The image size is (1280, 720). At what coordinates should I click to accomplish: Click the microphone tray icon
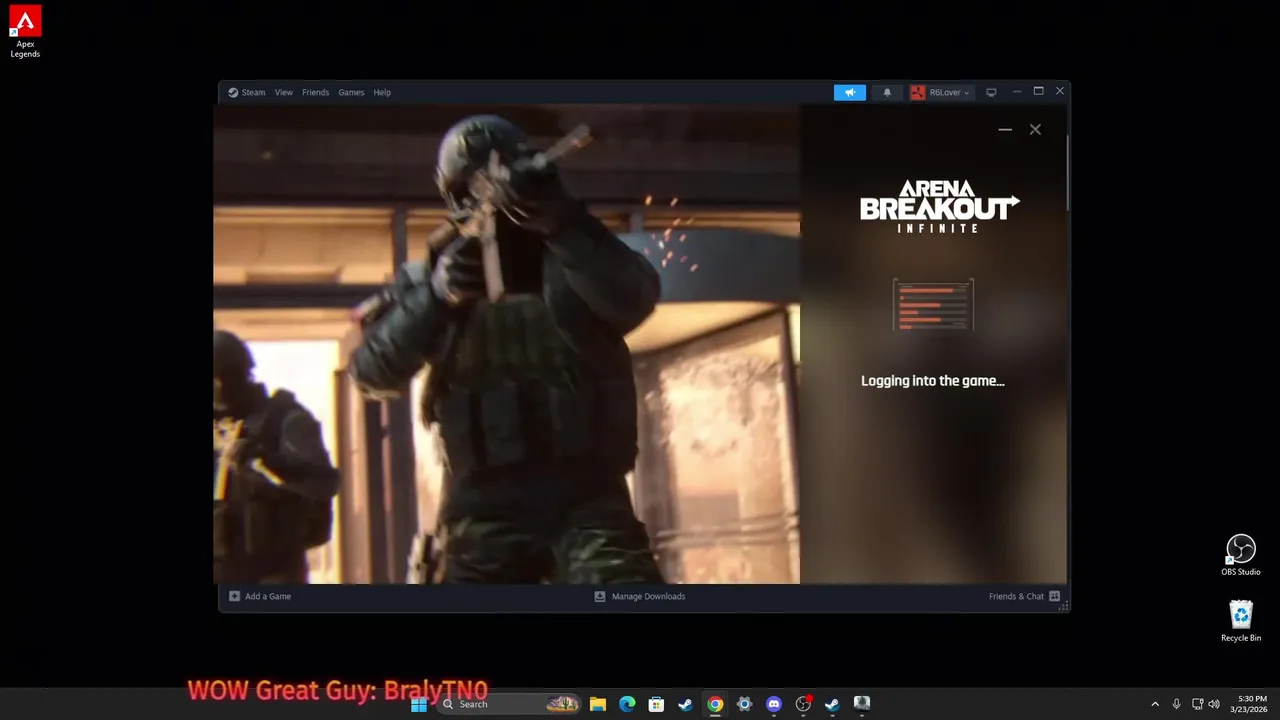point(1177,704)
